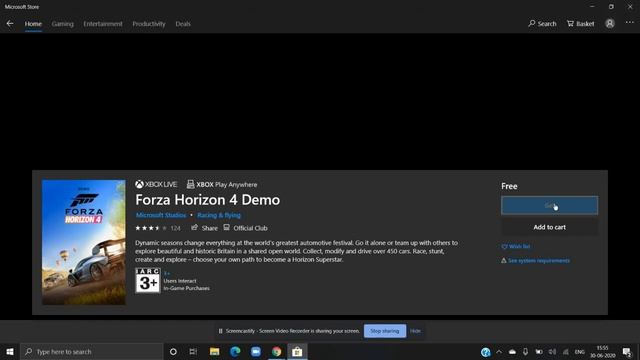Viewport: 640px width, 360px height.
Task: Click the In-Game Purchases text
Action: [x=187, y=288]
